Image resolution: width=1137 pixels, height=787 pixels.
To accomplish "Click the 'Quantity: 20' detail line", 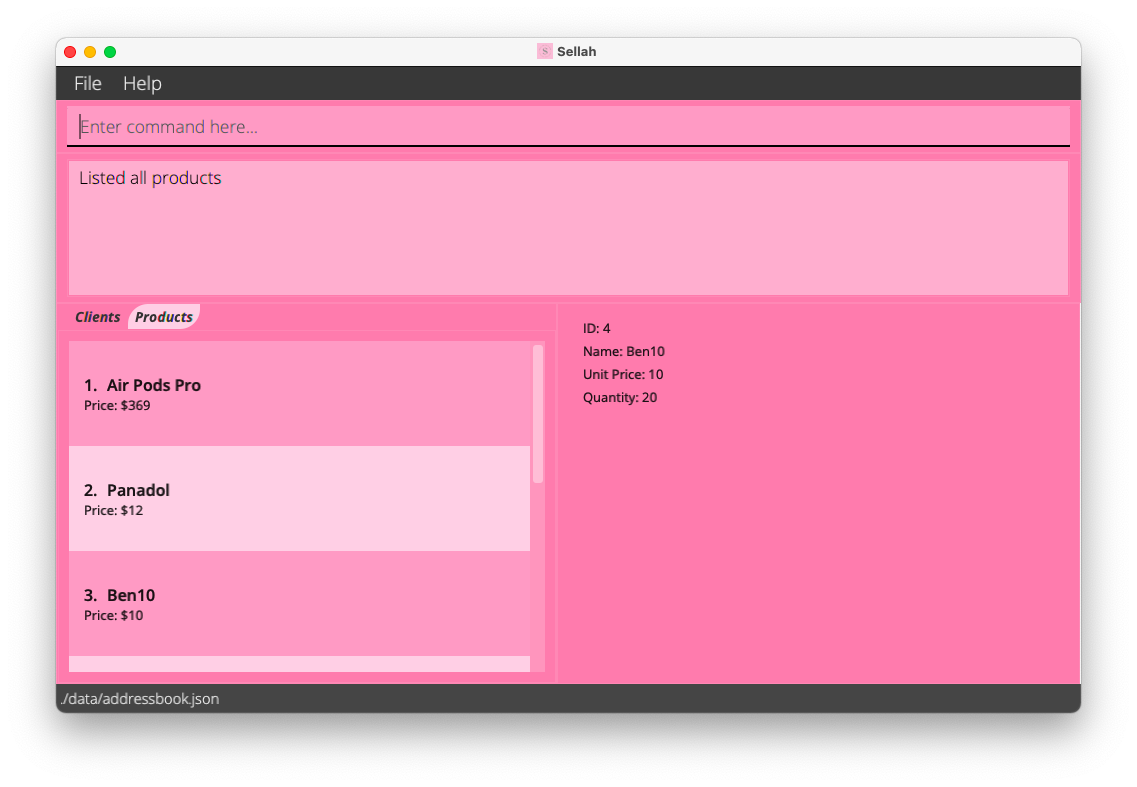I will (x=619, y=397).
